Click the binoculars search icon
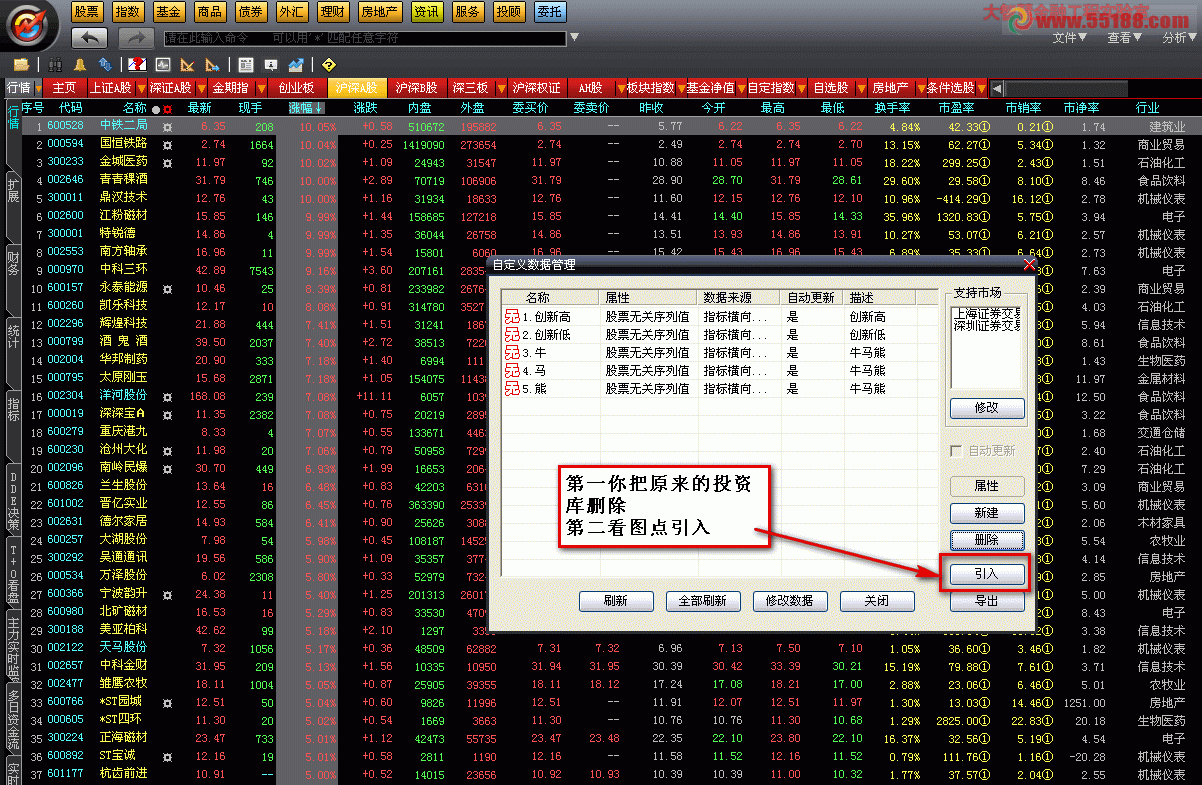The image size is (1202, 785). click(55, 65)
